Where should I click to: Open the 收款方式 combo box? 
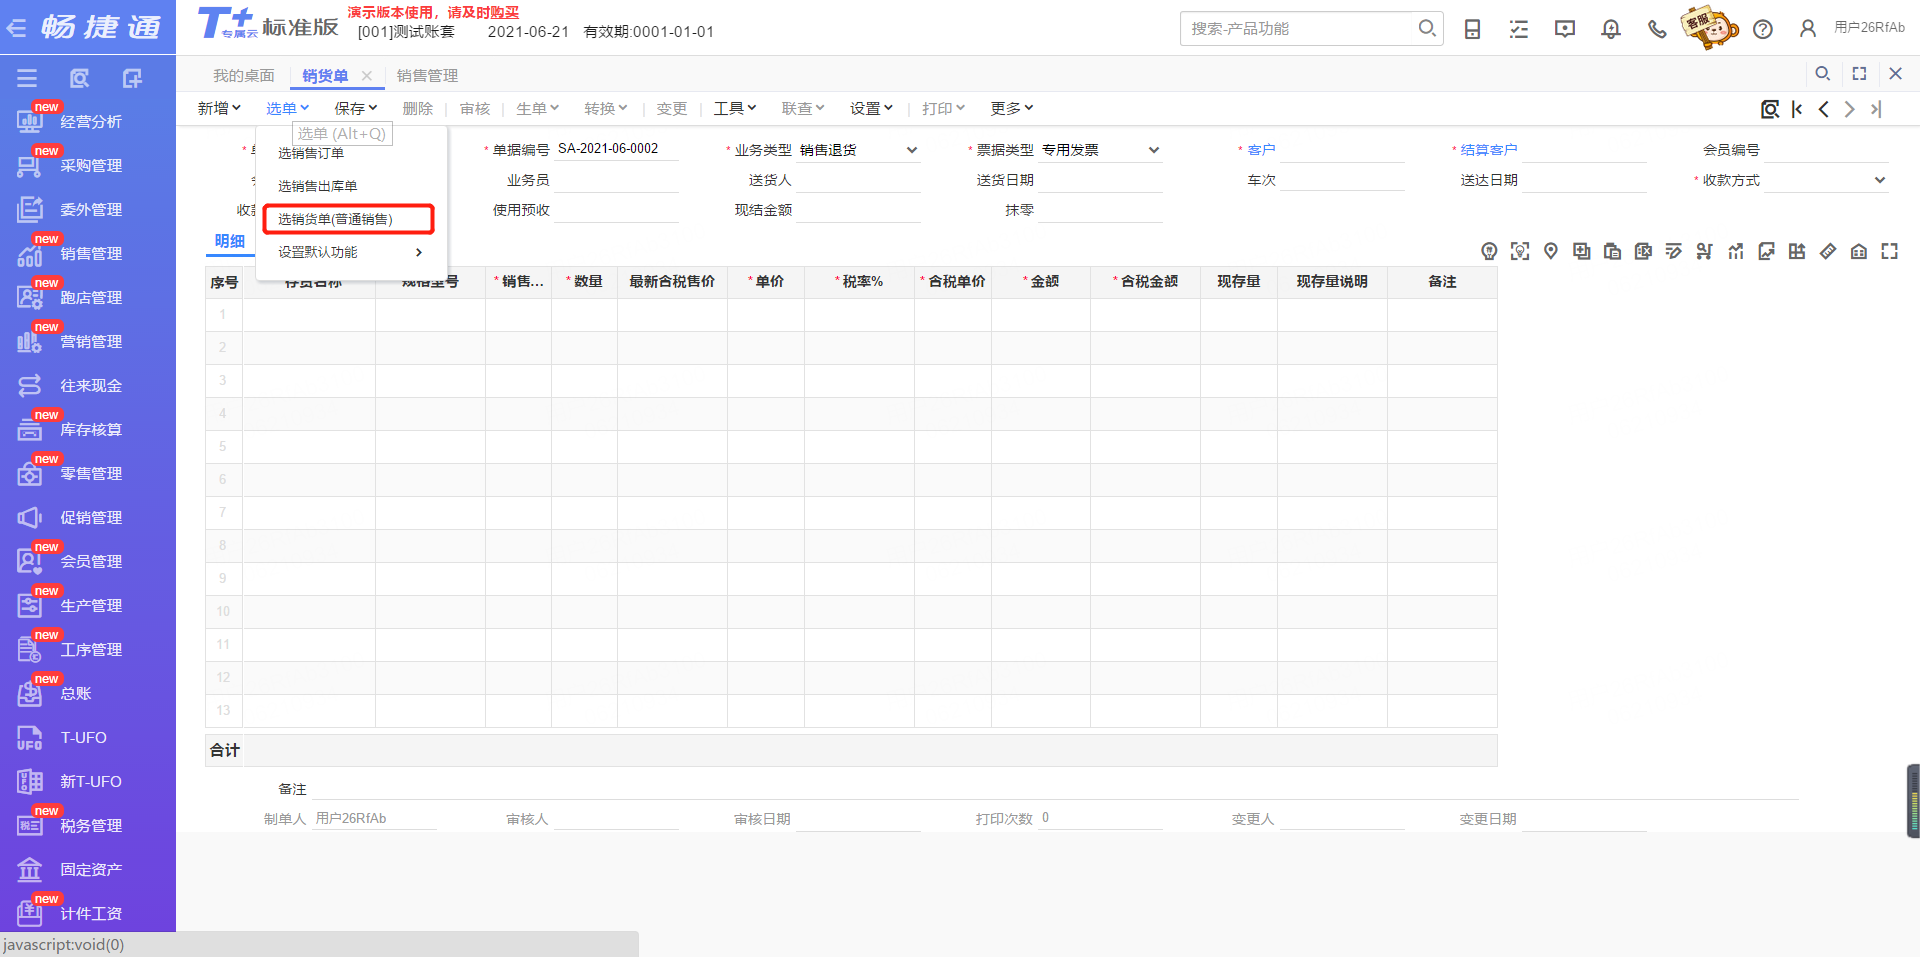(1826, 180)
